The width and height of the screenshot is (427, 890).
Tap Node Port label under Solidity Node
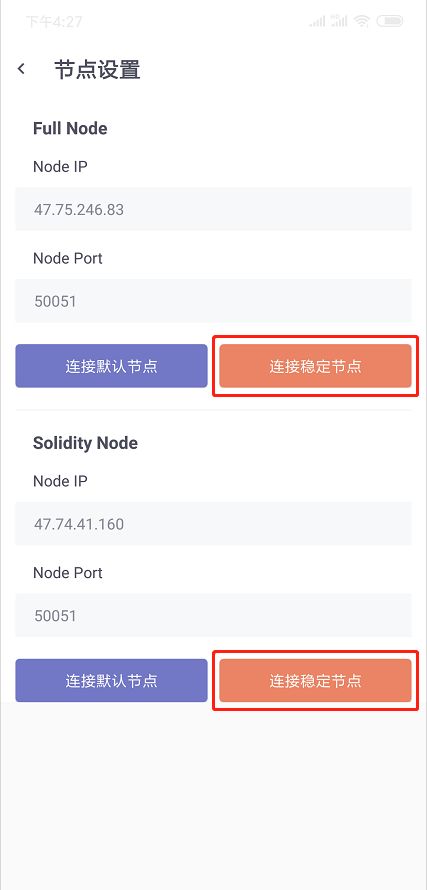pyautogui.click(x=68, y=573)
